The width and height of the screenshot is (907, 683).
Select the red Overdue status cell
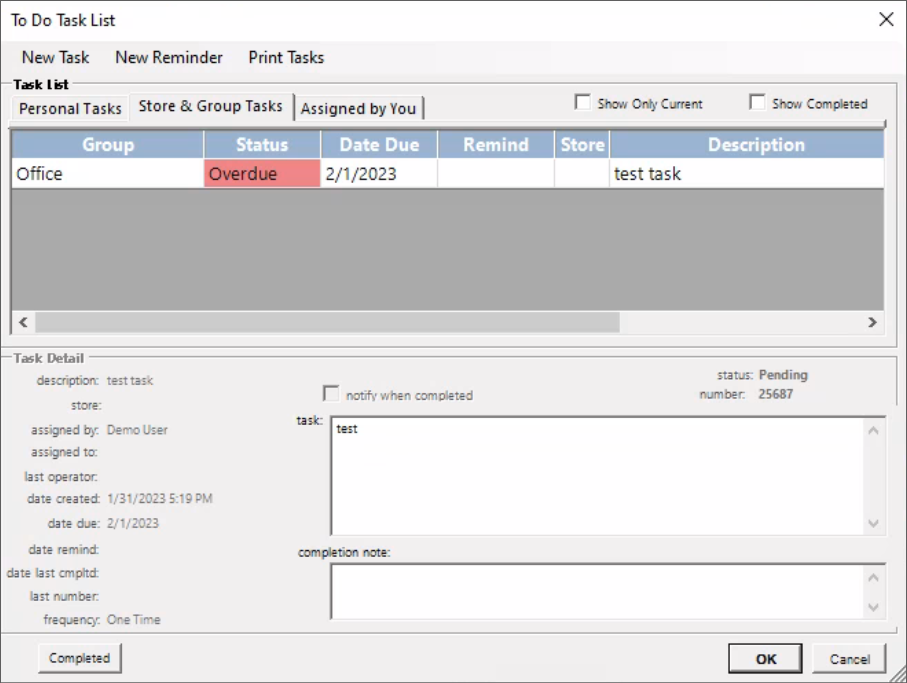point(262,174)
